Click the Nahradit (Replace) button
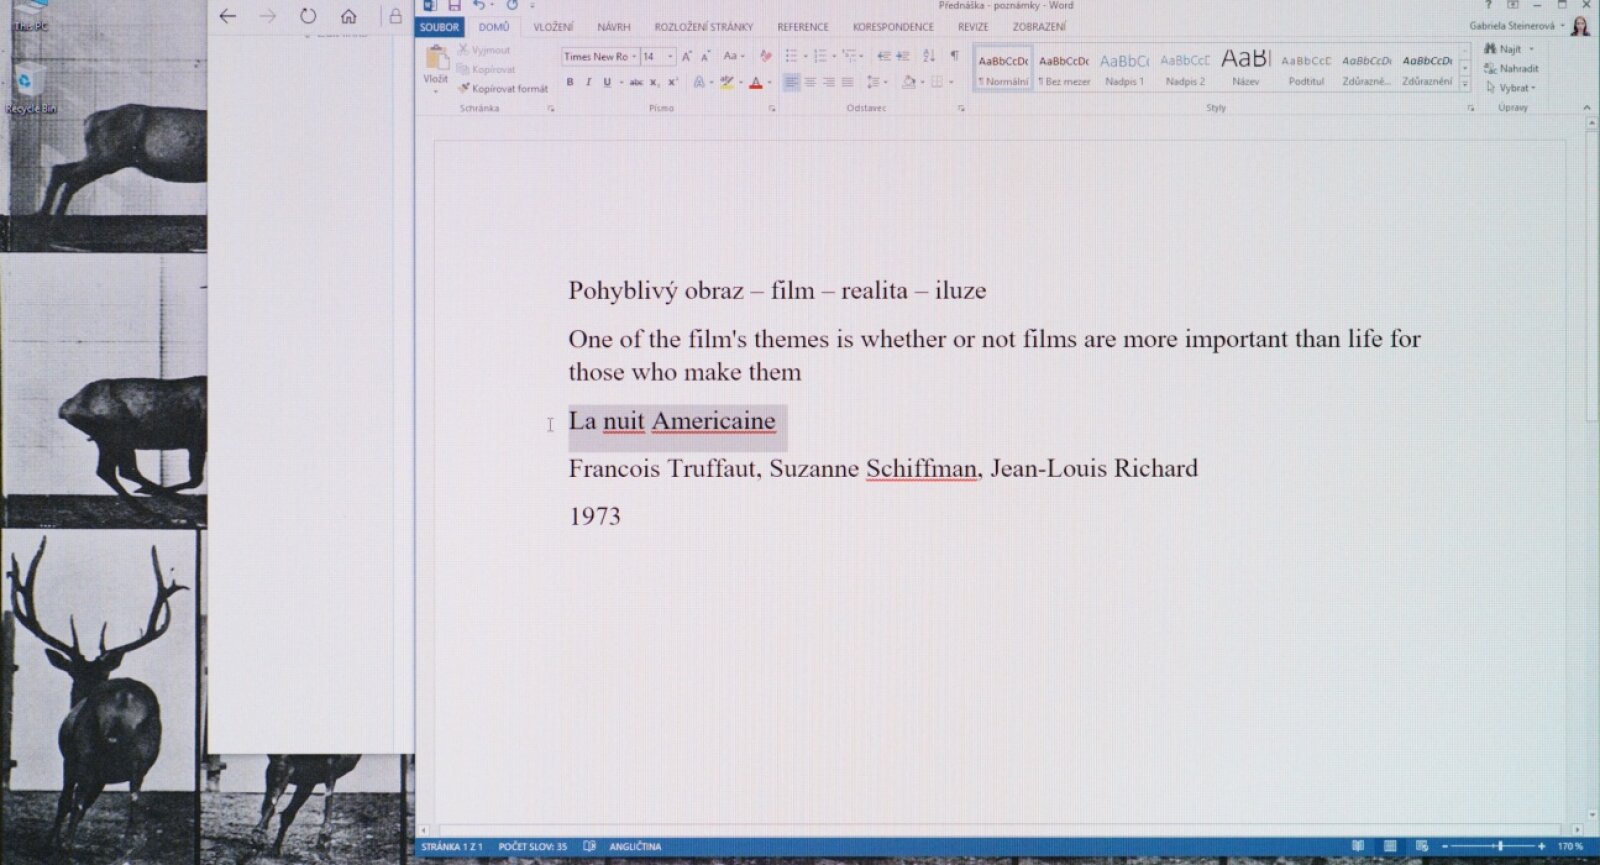The height and width of the screenshot is (865, 1600). tap(1512, 68)
